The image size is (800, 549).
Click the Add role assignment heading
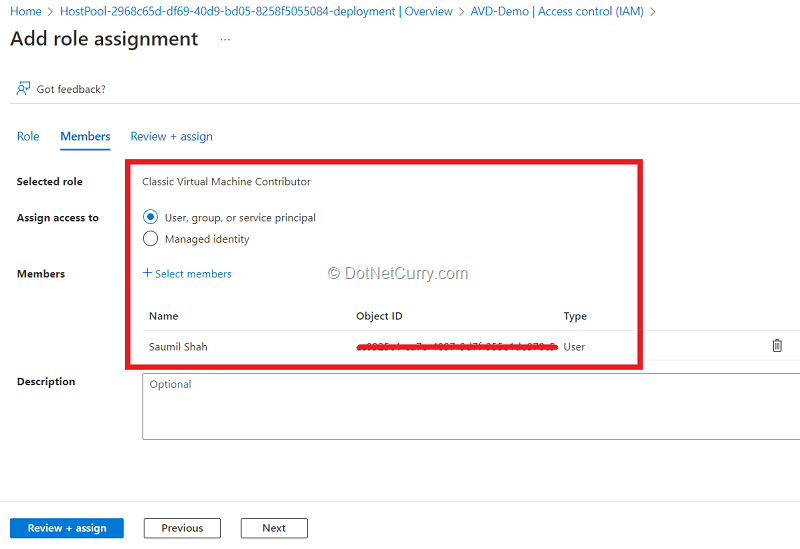[x=104, y=39]
